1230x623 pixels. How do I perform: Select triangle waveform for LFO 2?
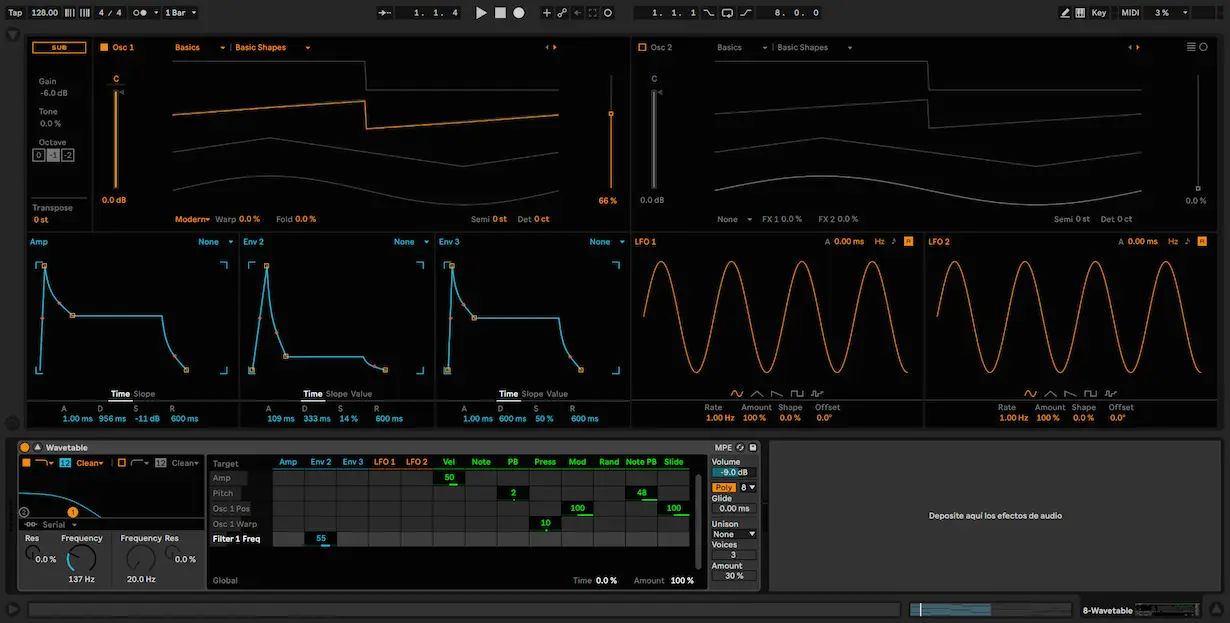pos(1051,394)
